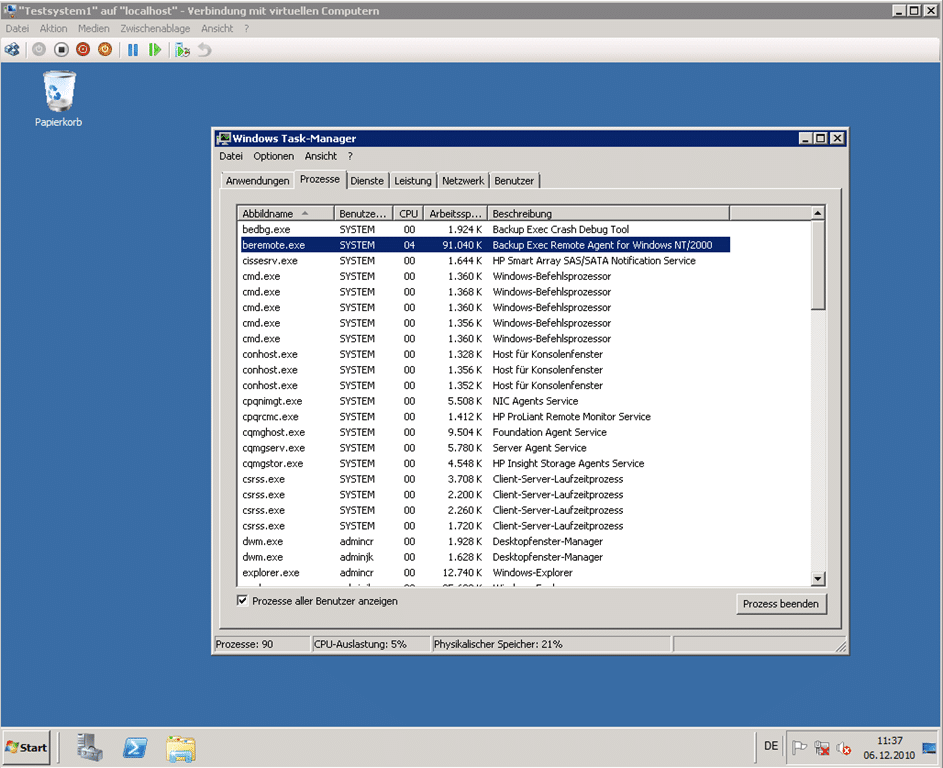The image size is (943, 768).
Task: Switch to the Netzwerk tab
Action: tap(463, 181)
